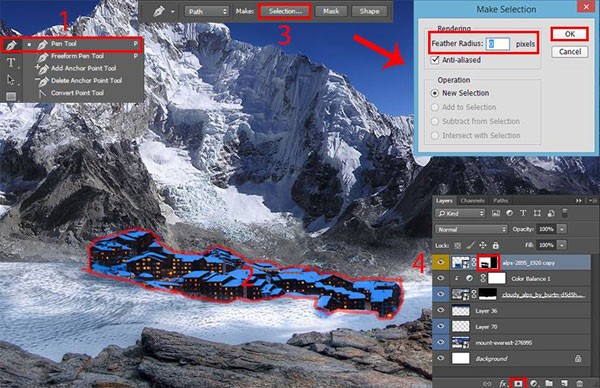Open the Fill slider dropdown arrow
This screenshot has width=600, height=388.
(562, 245)
